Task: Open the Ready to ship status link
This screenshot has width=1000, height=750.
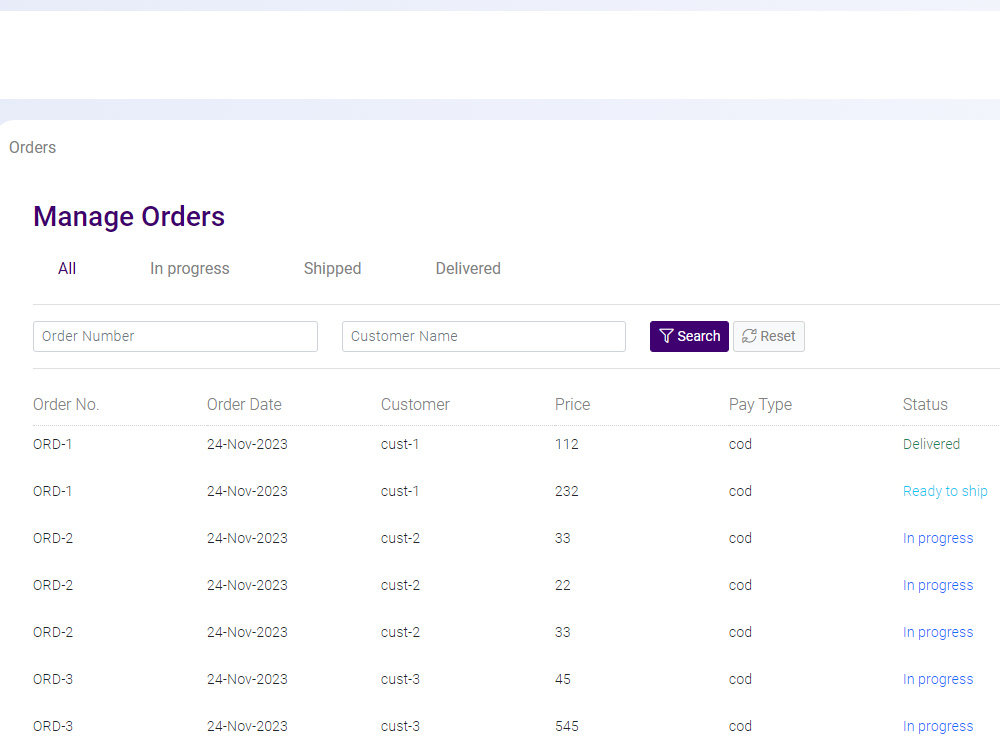Action: pyautogui.click(x=945, y=491)
